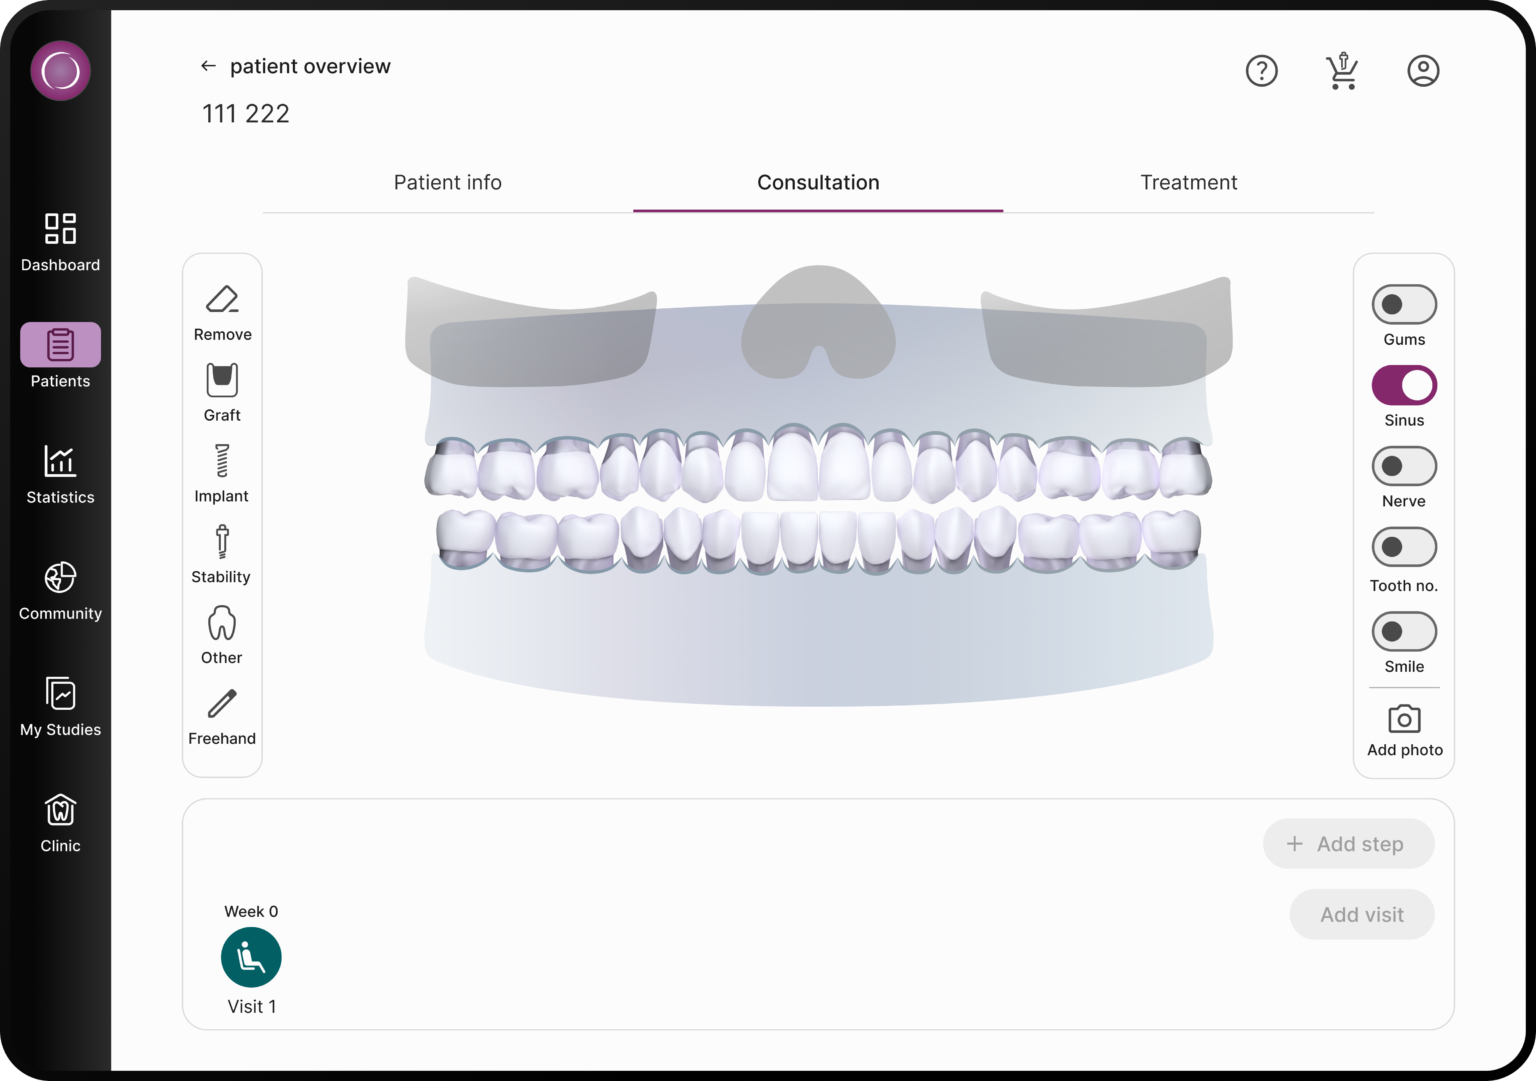Open the Treatment tab
This screenshot has height=1081, width=1536.
(1189, 182)
